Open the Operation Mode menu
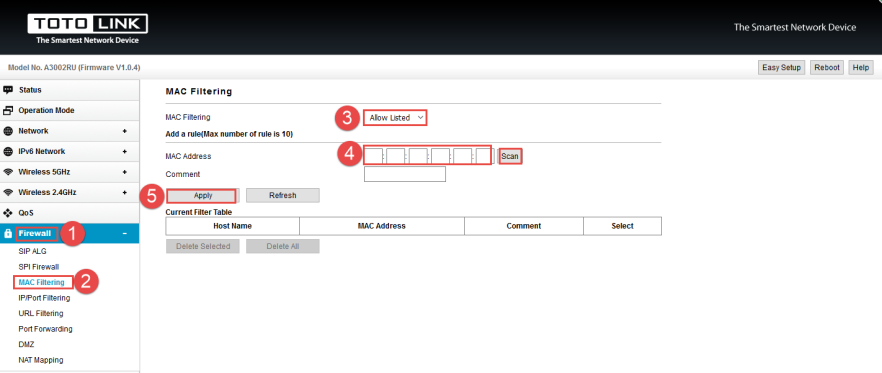Screen dimensions: 882x373 point(70,110)
